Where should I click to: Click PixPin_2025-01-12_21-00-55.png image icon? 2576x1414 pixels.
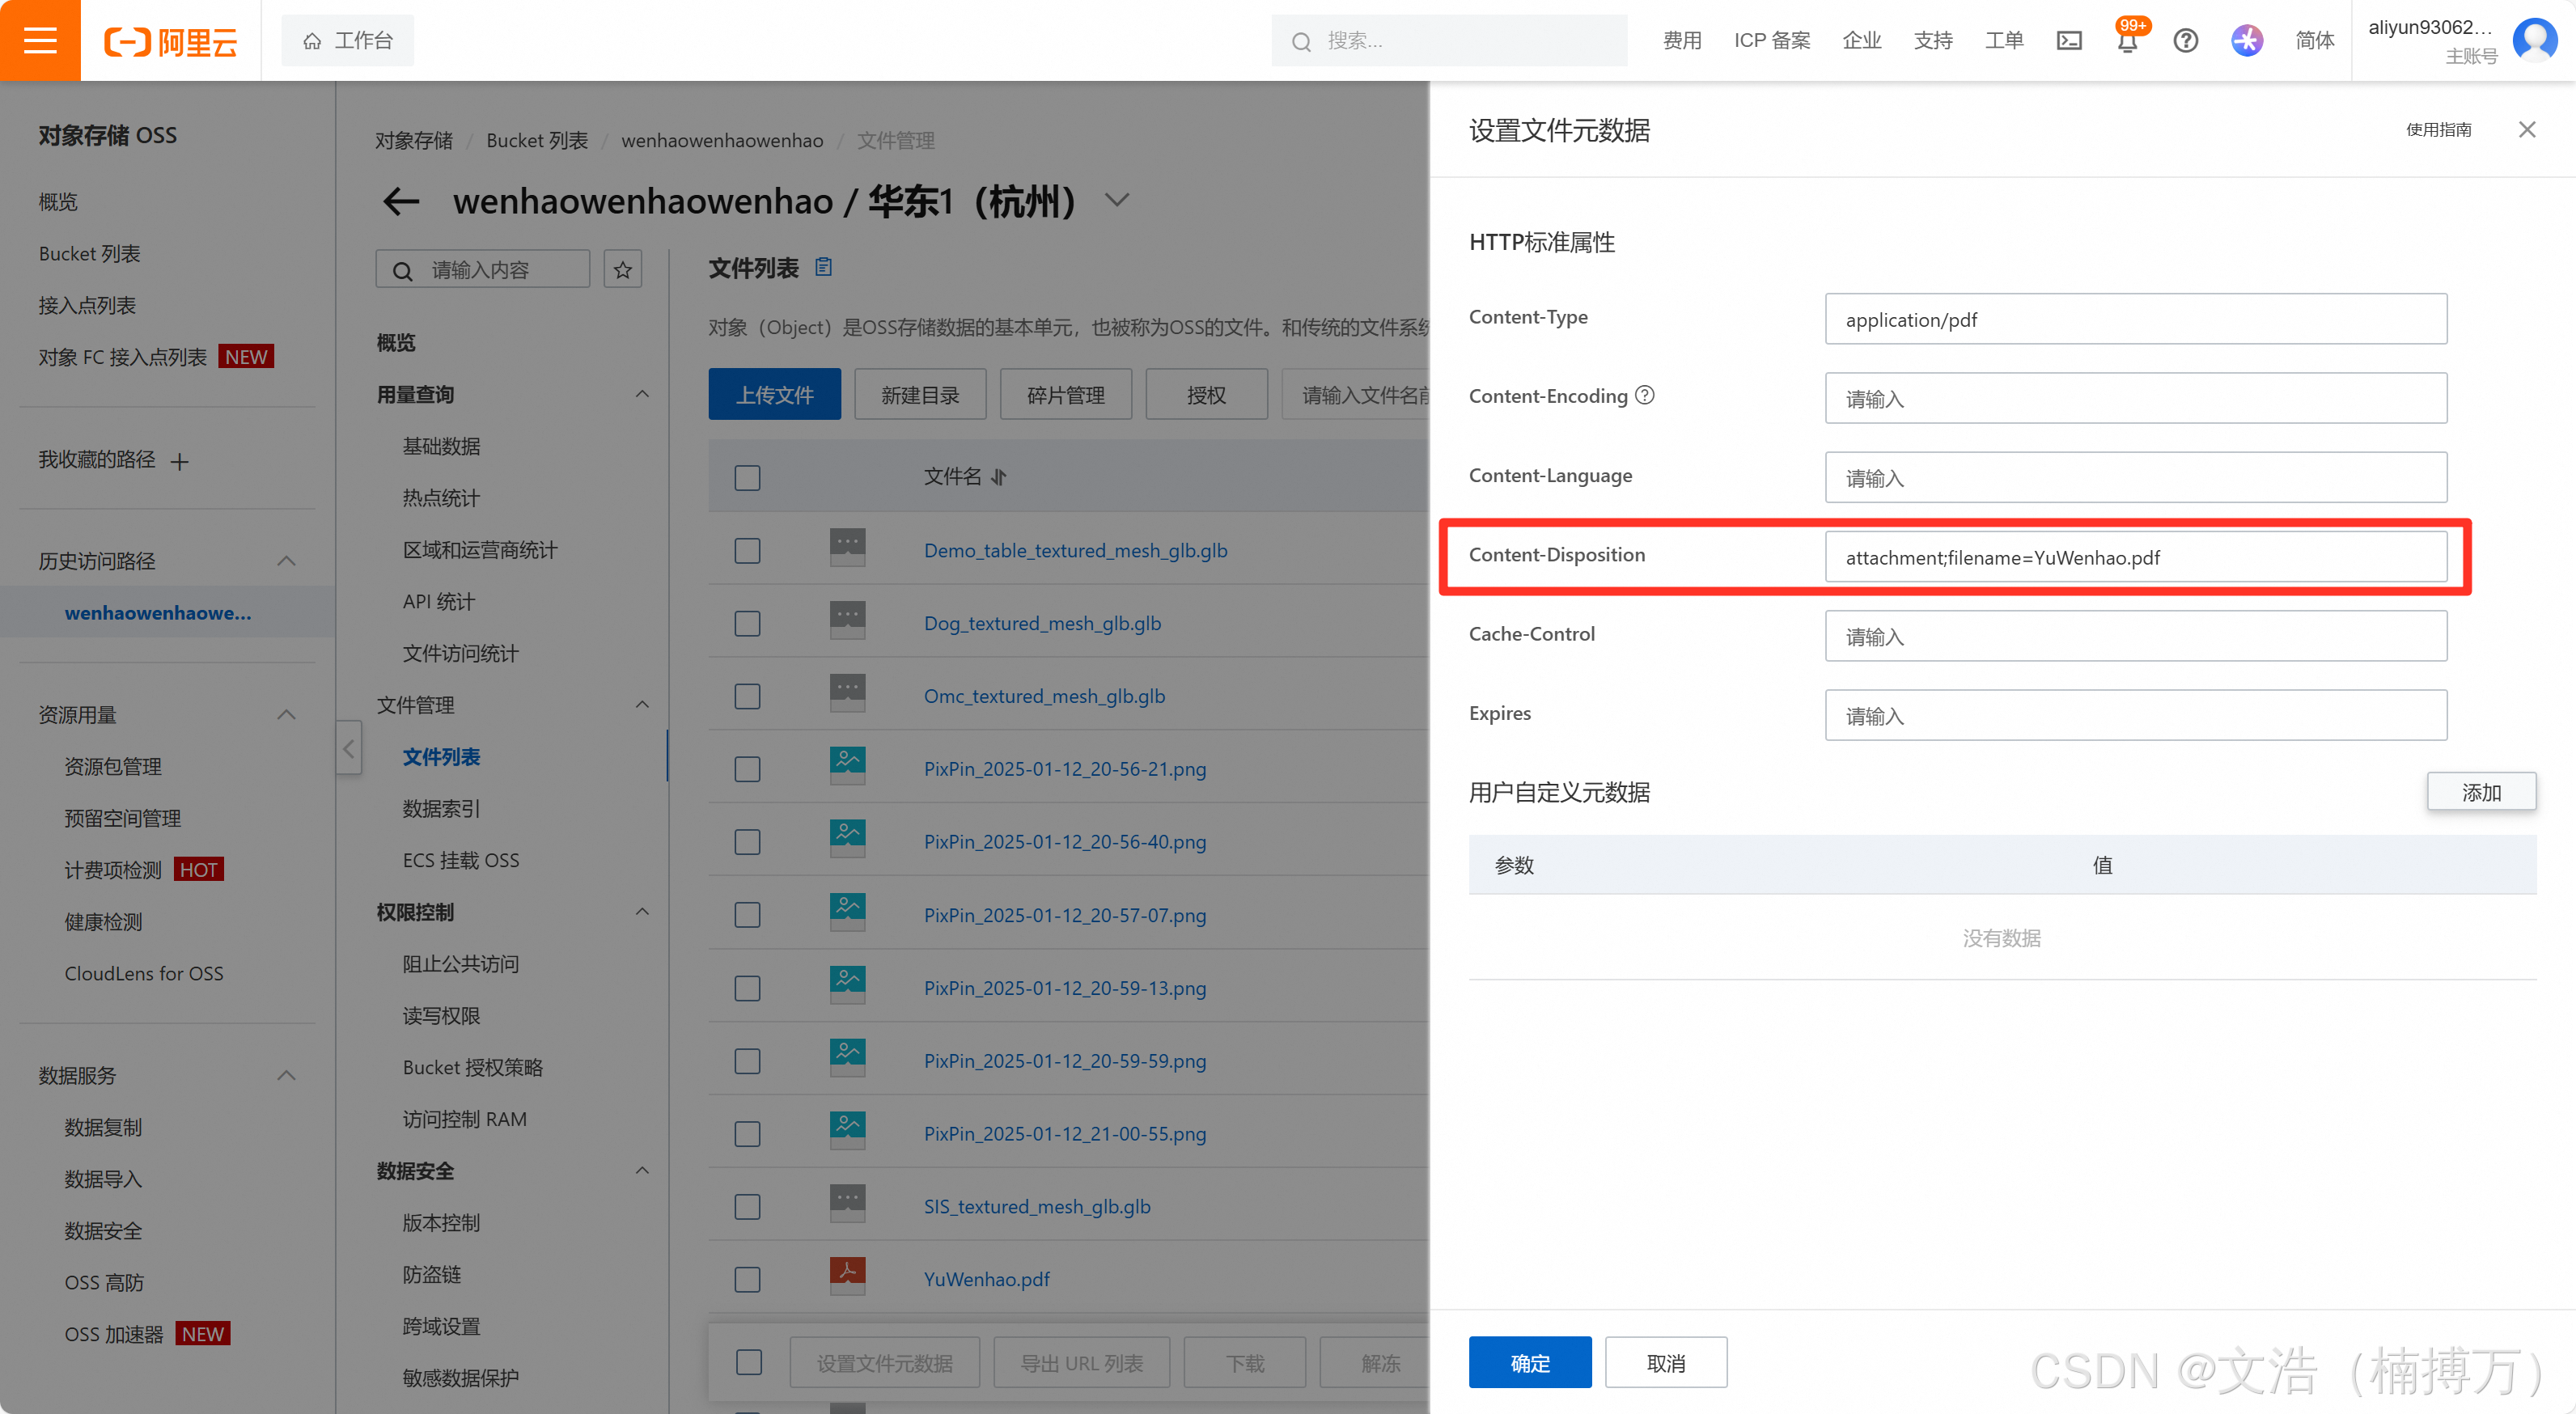(847, 1131)
